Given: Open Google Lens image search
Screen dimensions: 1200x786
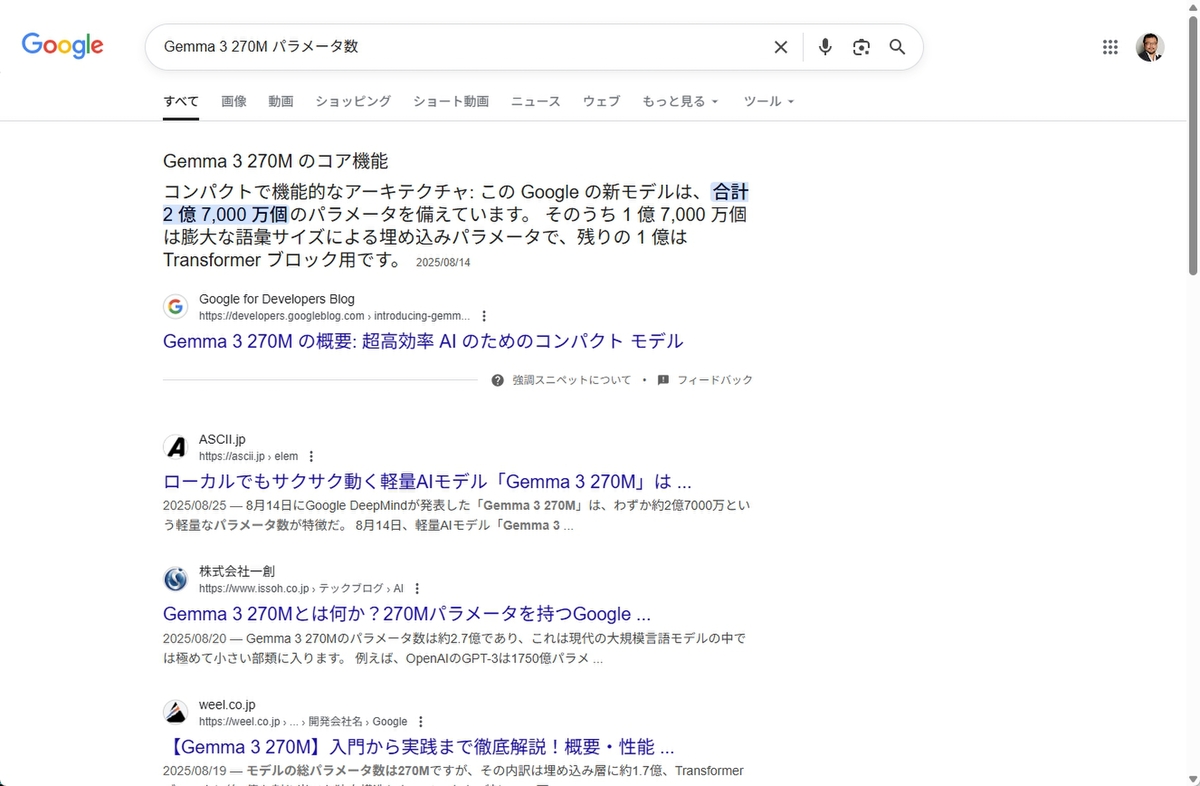Looking at the screenshot, I should click(861, 47).
